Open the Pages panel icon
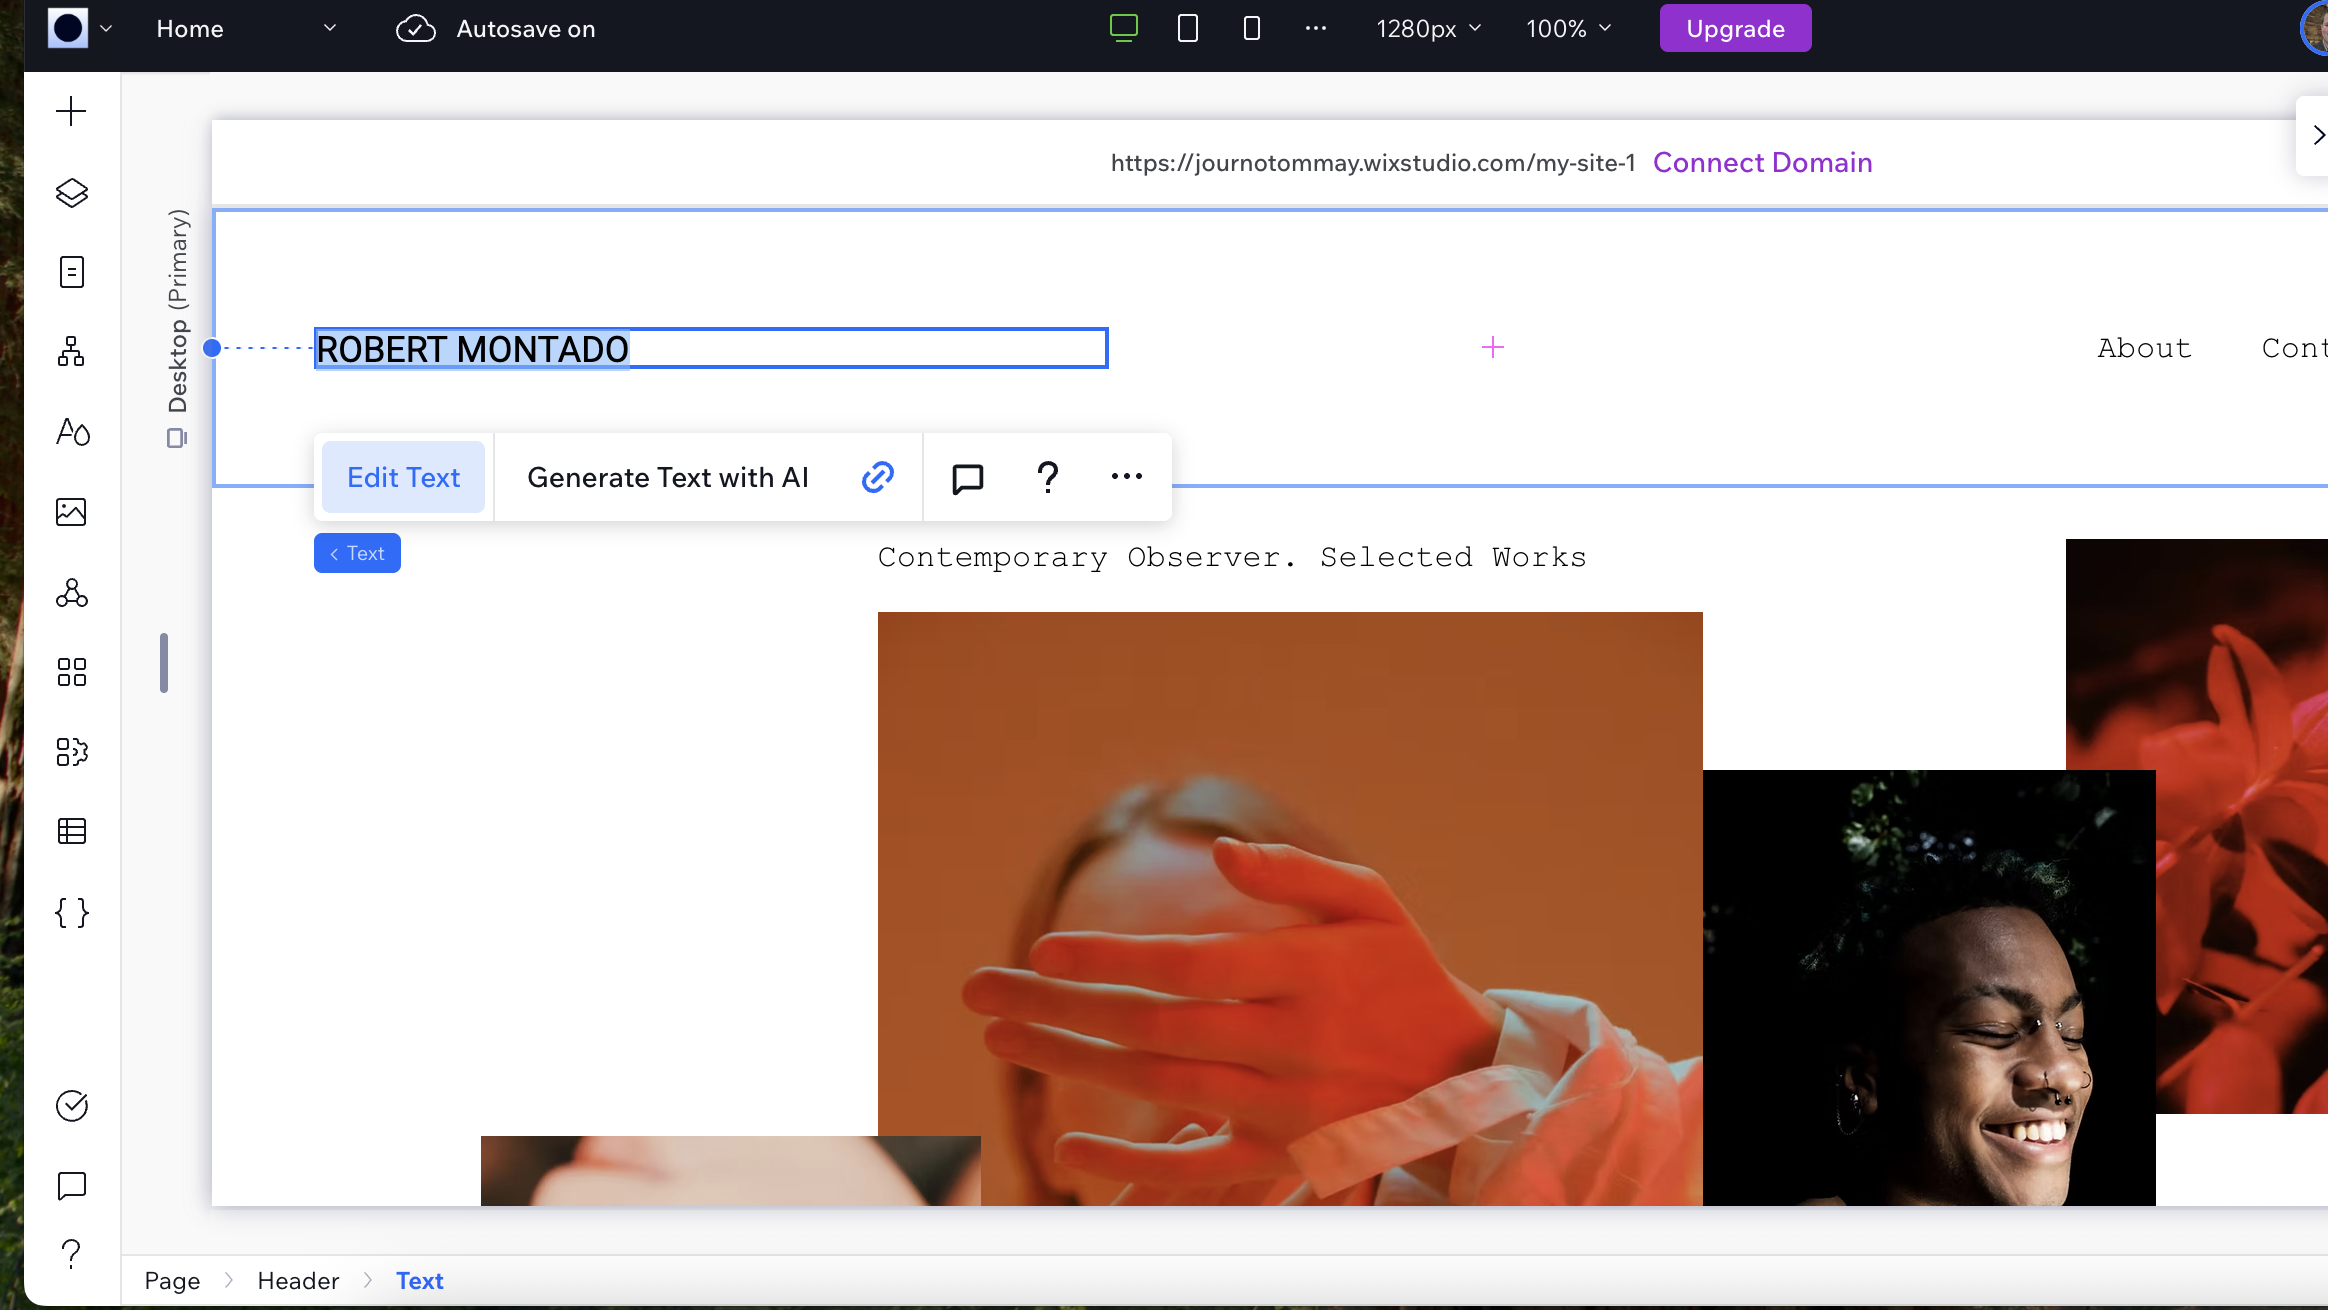Viewport: 2328px width, 1310px height. (x=71, y=272)
